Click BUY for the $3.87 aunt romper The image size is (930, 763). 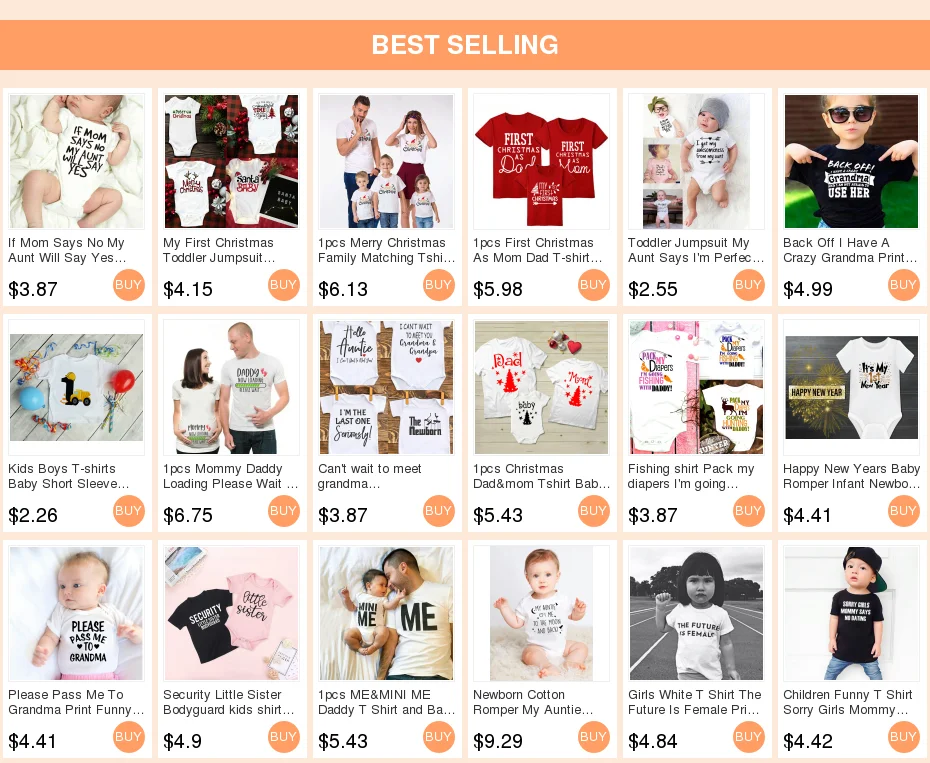coord(129,285)
